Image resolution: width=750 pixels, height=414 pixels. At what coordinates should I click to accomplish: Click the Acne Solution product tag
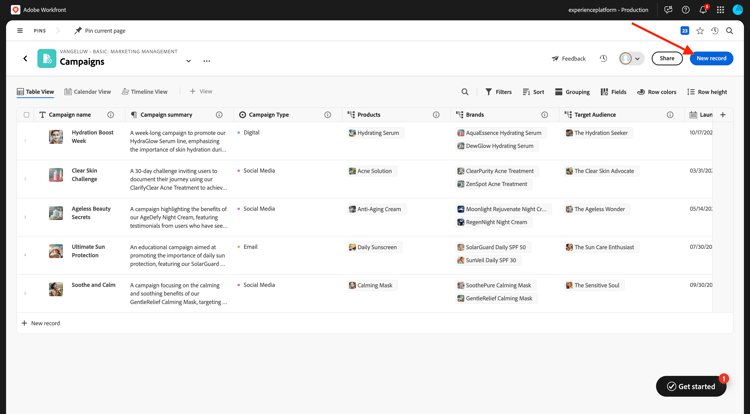click(371, 171)
